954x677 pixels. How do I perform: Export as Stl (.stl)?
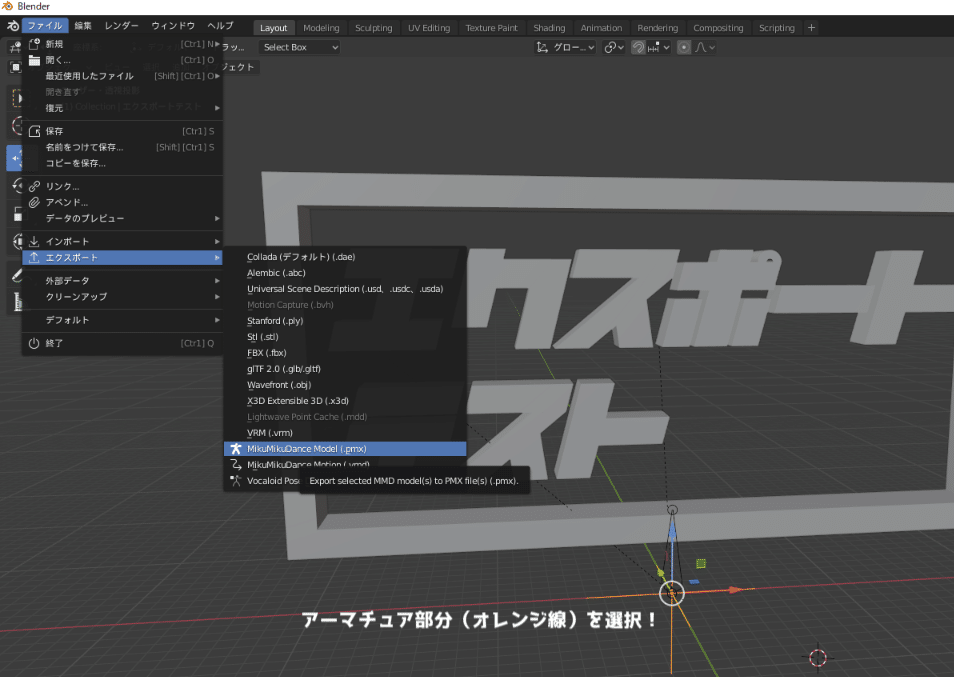[345, 337]
